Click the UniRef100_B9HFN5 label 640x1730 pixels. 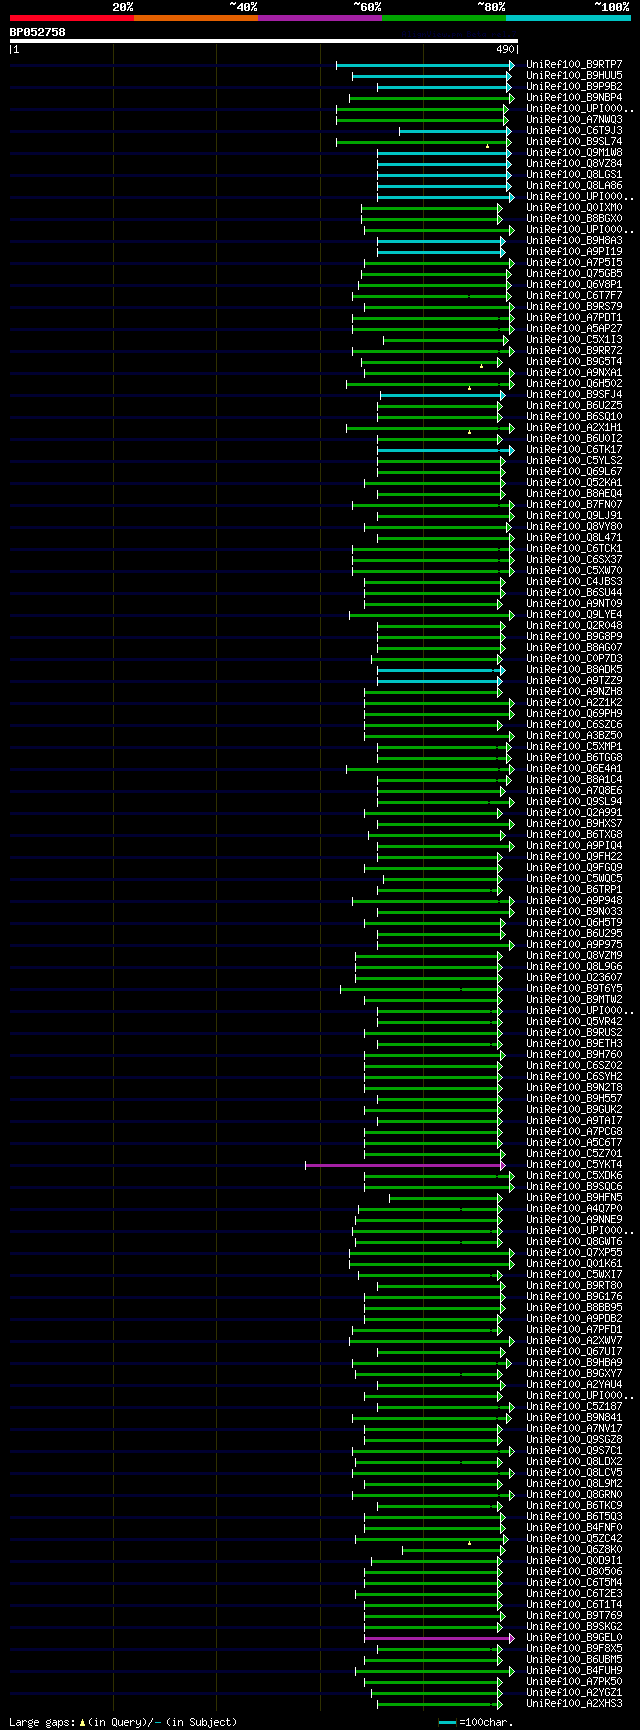pyautogui.click(x=574, y=1197)
